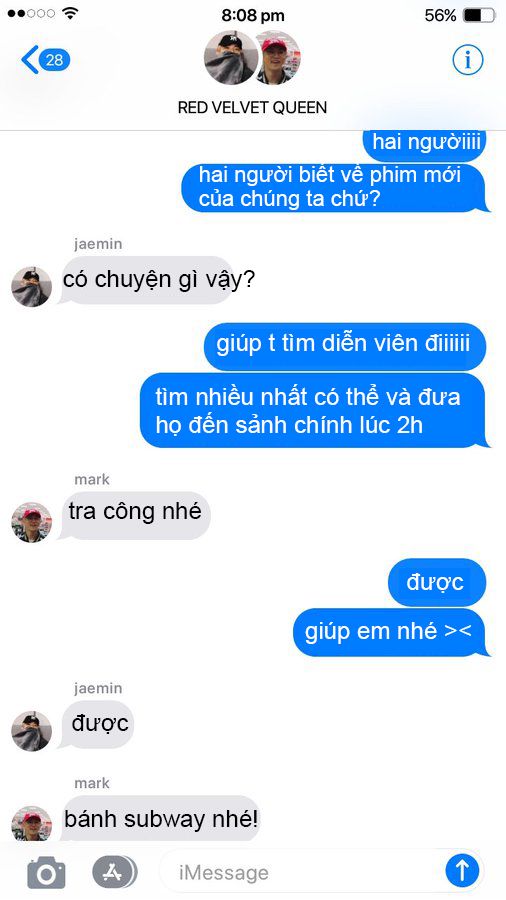The image size is (506, 900).
Task: Open the camera icon
Action: [46, 872]
